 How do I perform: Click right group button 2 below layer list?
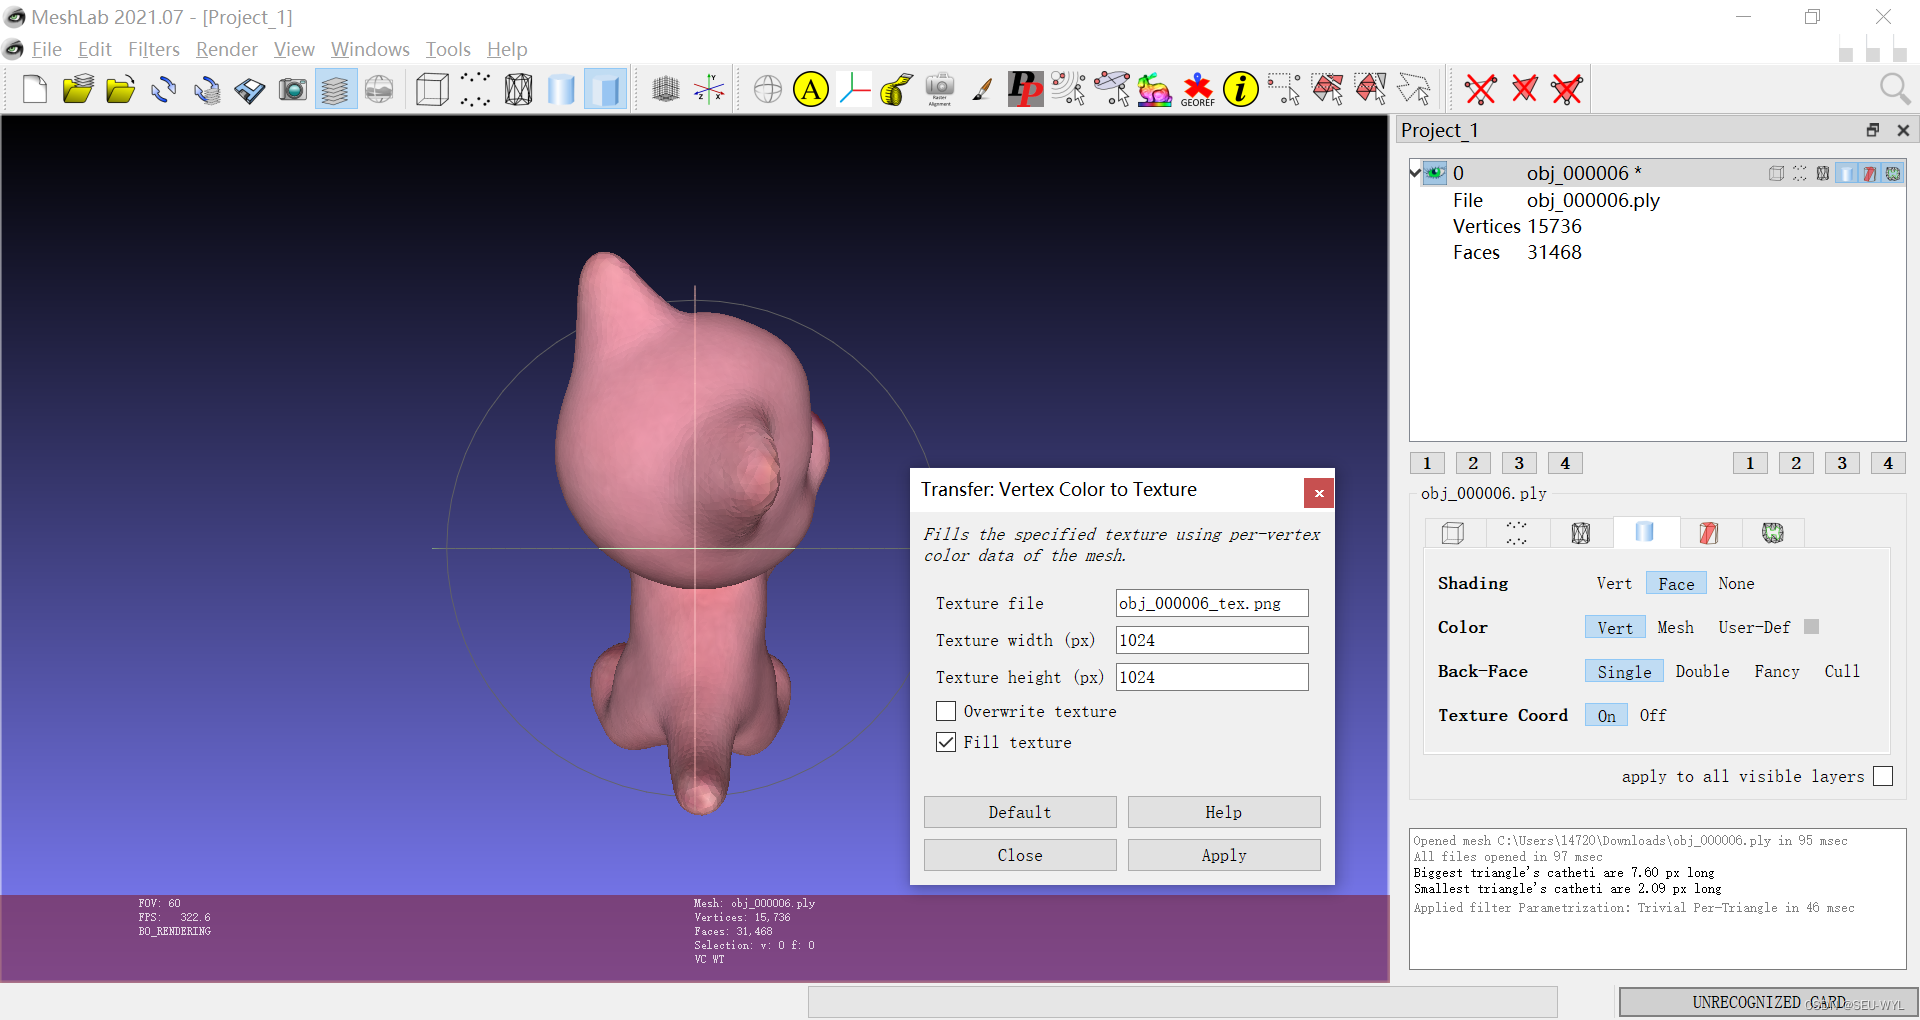[1796, 463]
